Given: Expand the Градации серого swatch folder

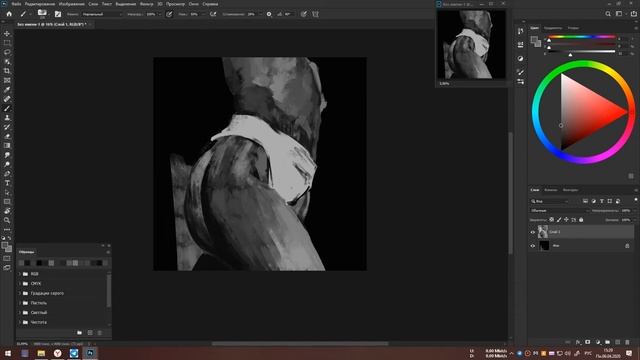Looking at the screenshot, I should click(20, 293).
